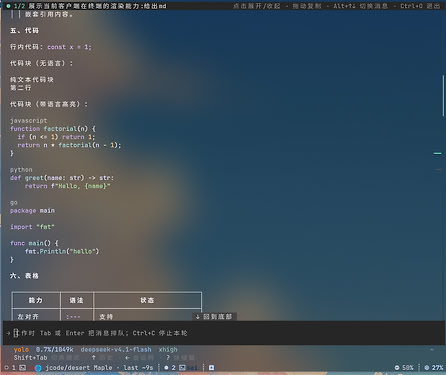Click the 27% status indicator
Image resolution: width=446 pixels, height=375 pixels.
pos(434,368)
